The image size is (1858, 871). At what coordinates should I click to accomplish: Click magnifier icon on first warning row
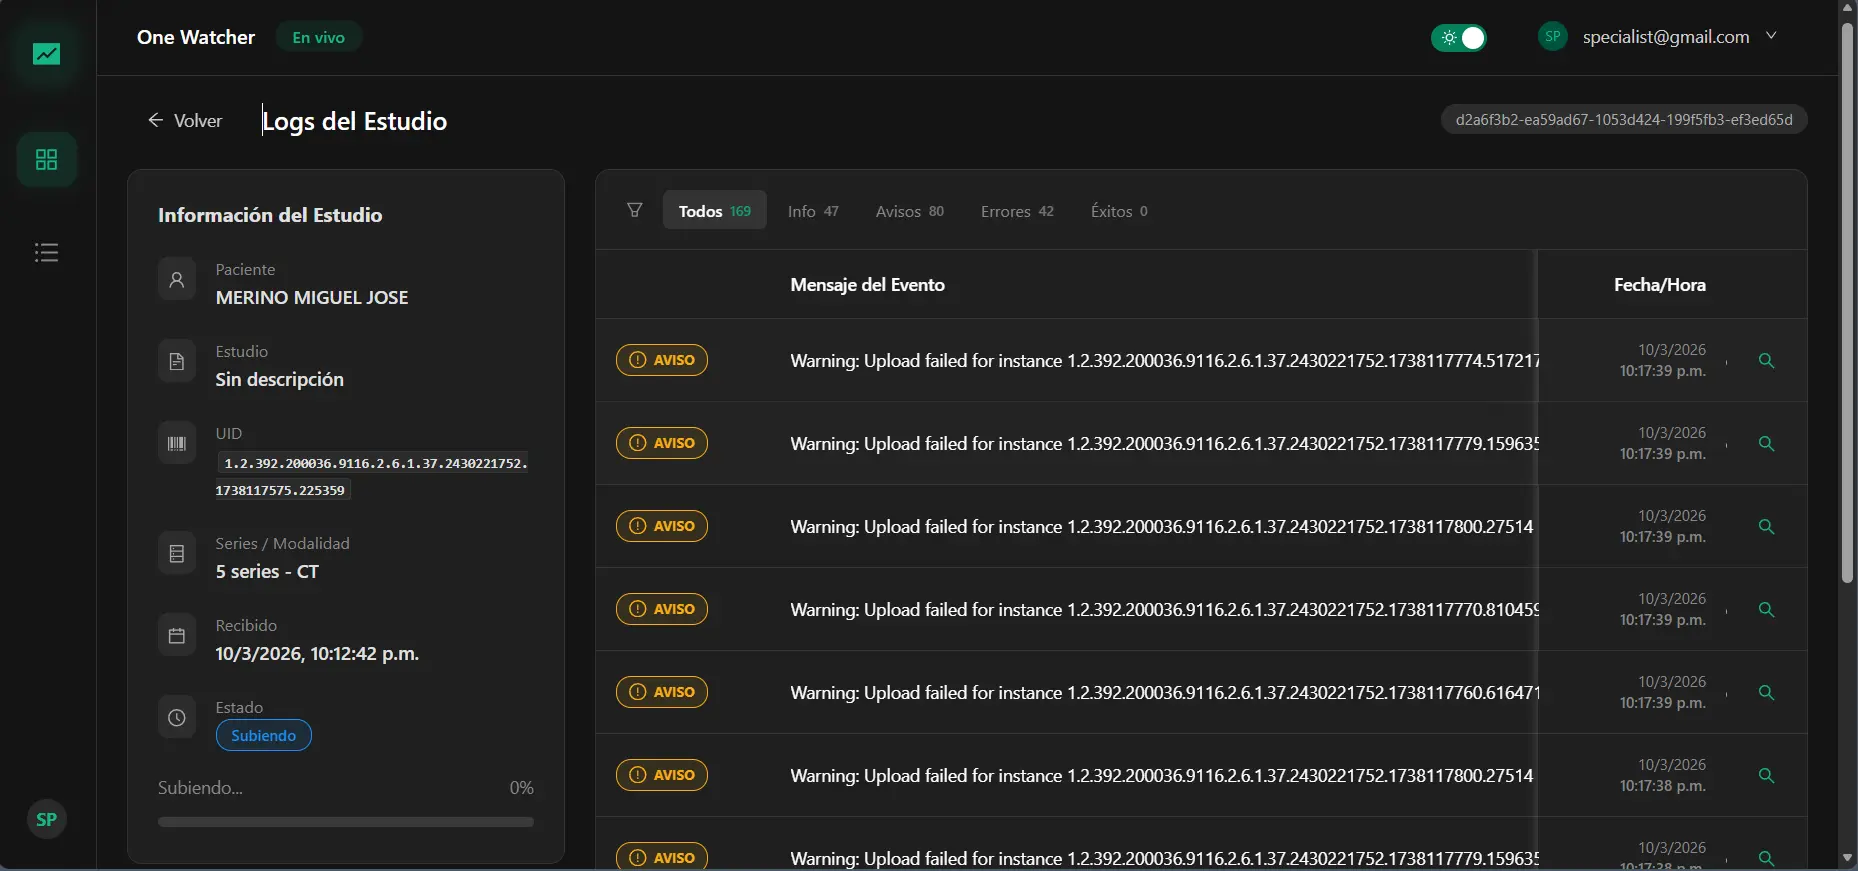tap(1766, 361)
